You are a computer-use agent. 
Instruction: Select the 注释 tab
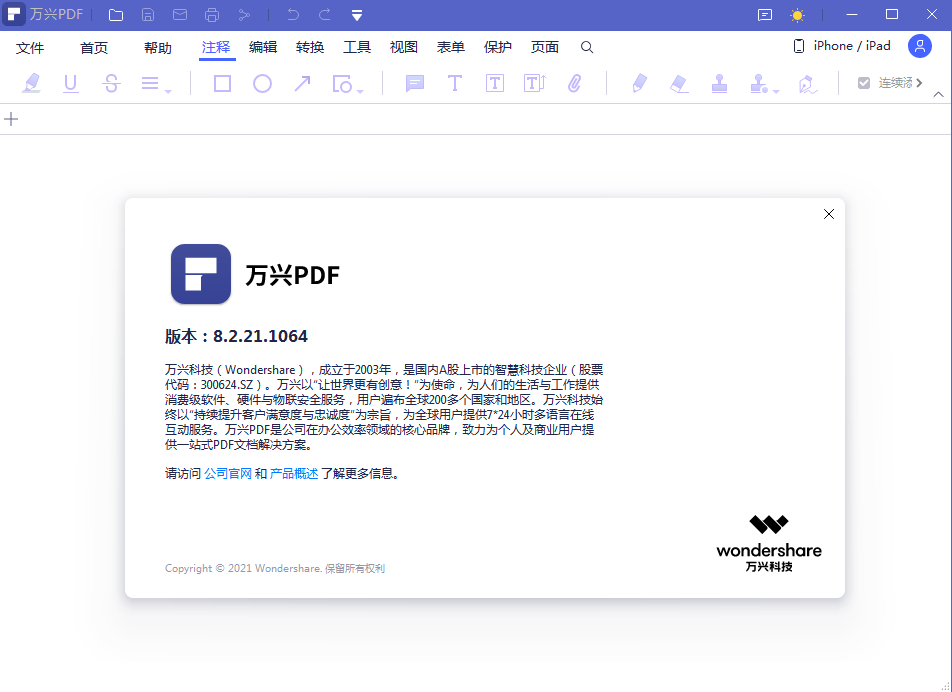pos(216,47)
